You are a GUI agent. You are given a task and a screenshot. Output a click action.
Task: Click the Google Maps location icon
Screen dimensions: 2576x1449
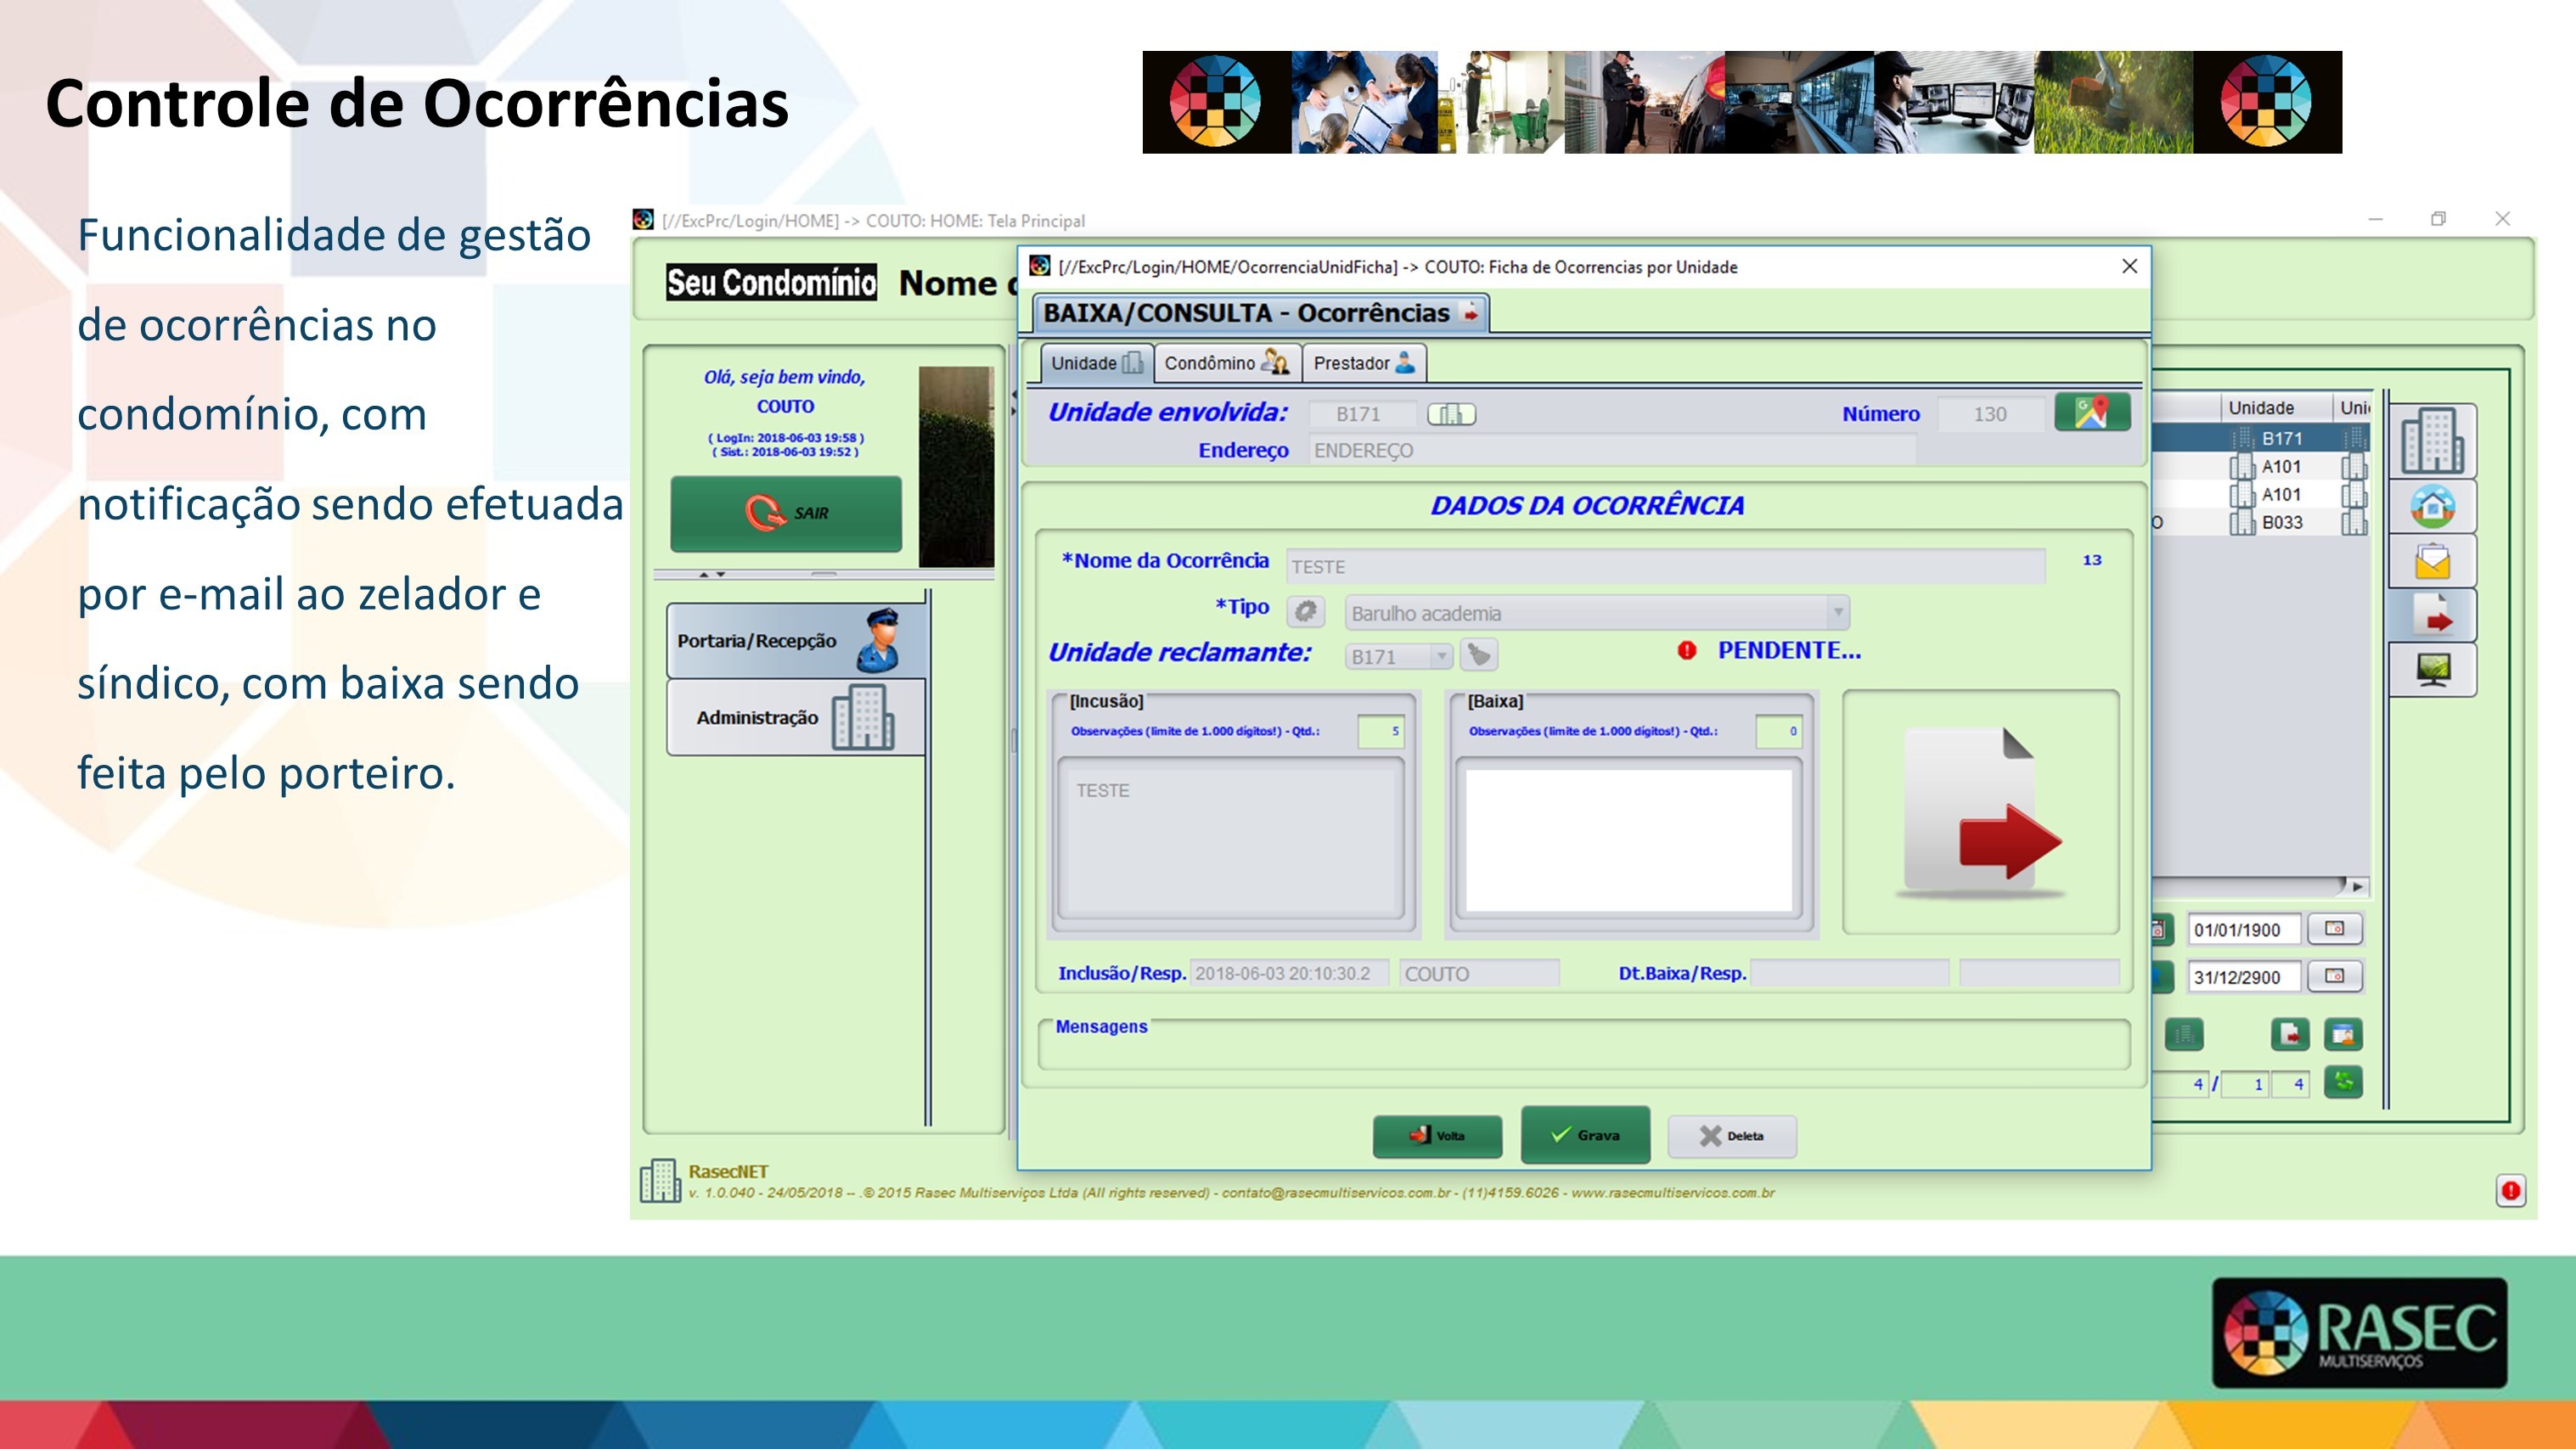(2091, 412)
